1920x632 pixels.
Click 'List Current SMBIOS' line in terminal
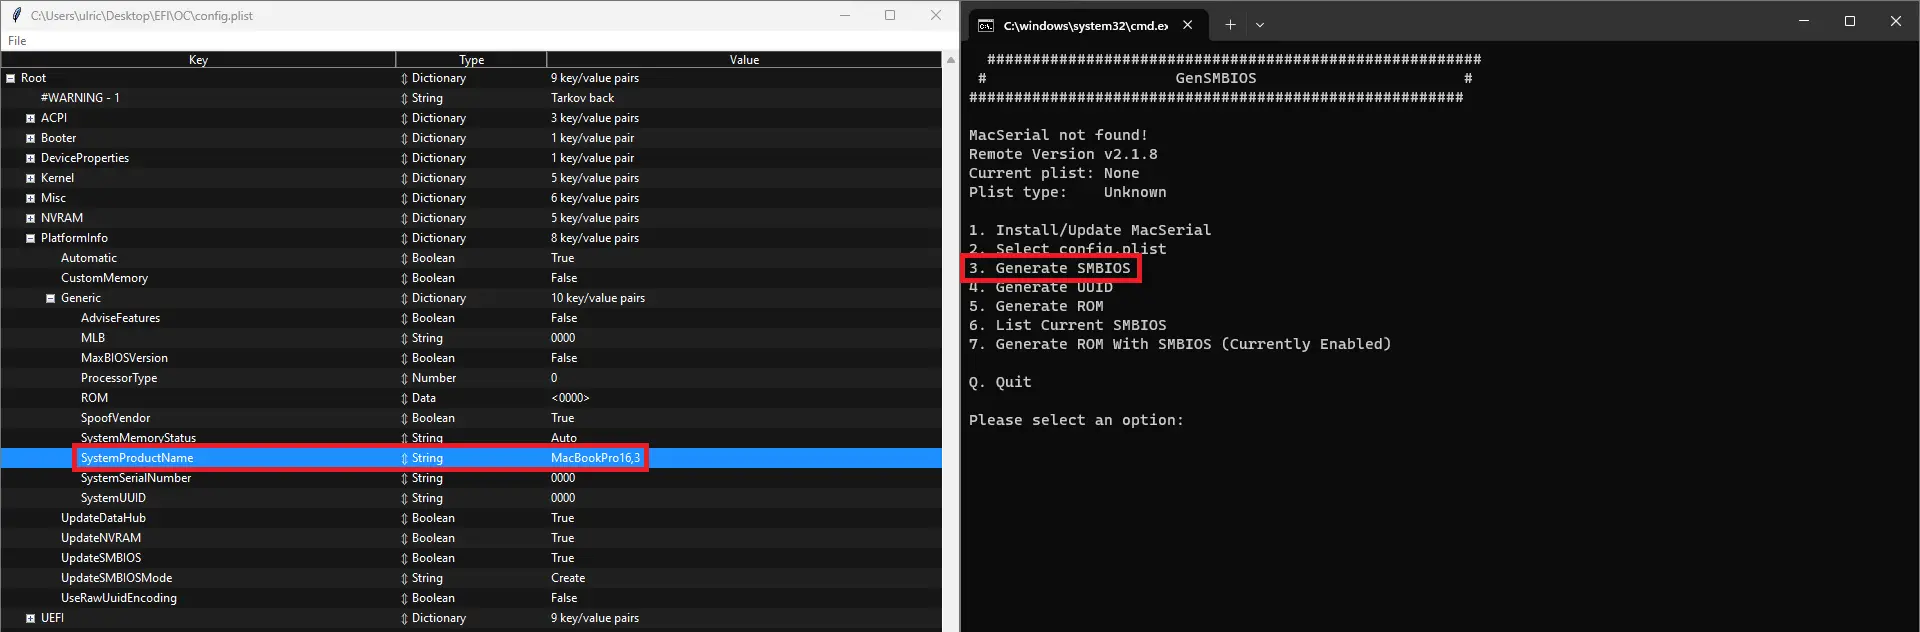click(1067, 325)
